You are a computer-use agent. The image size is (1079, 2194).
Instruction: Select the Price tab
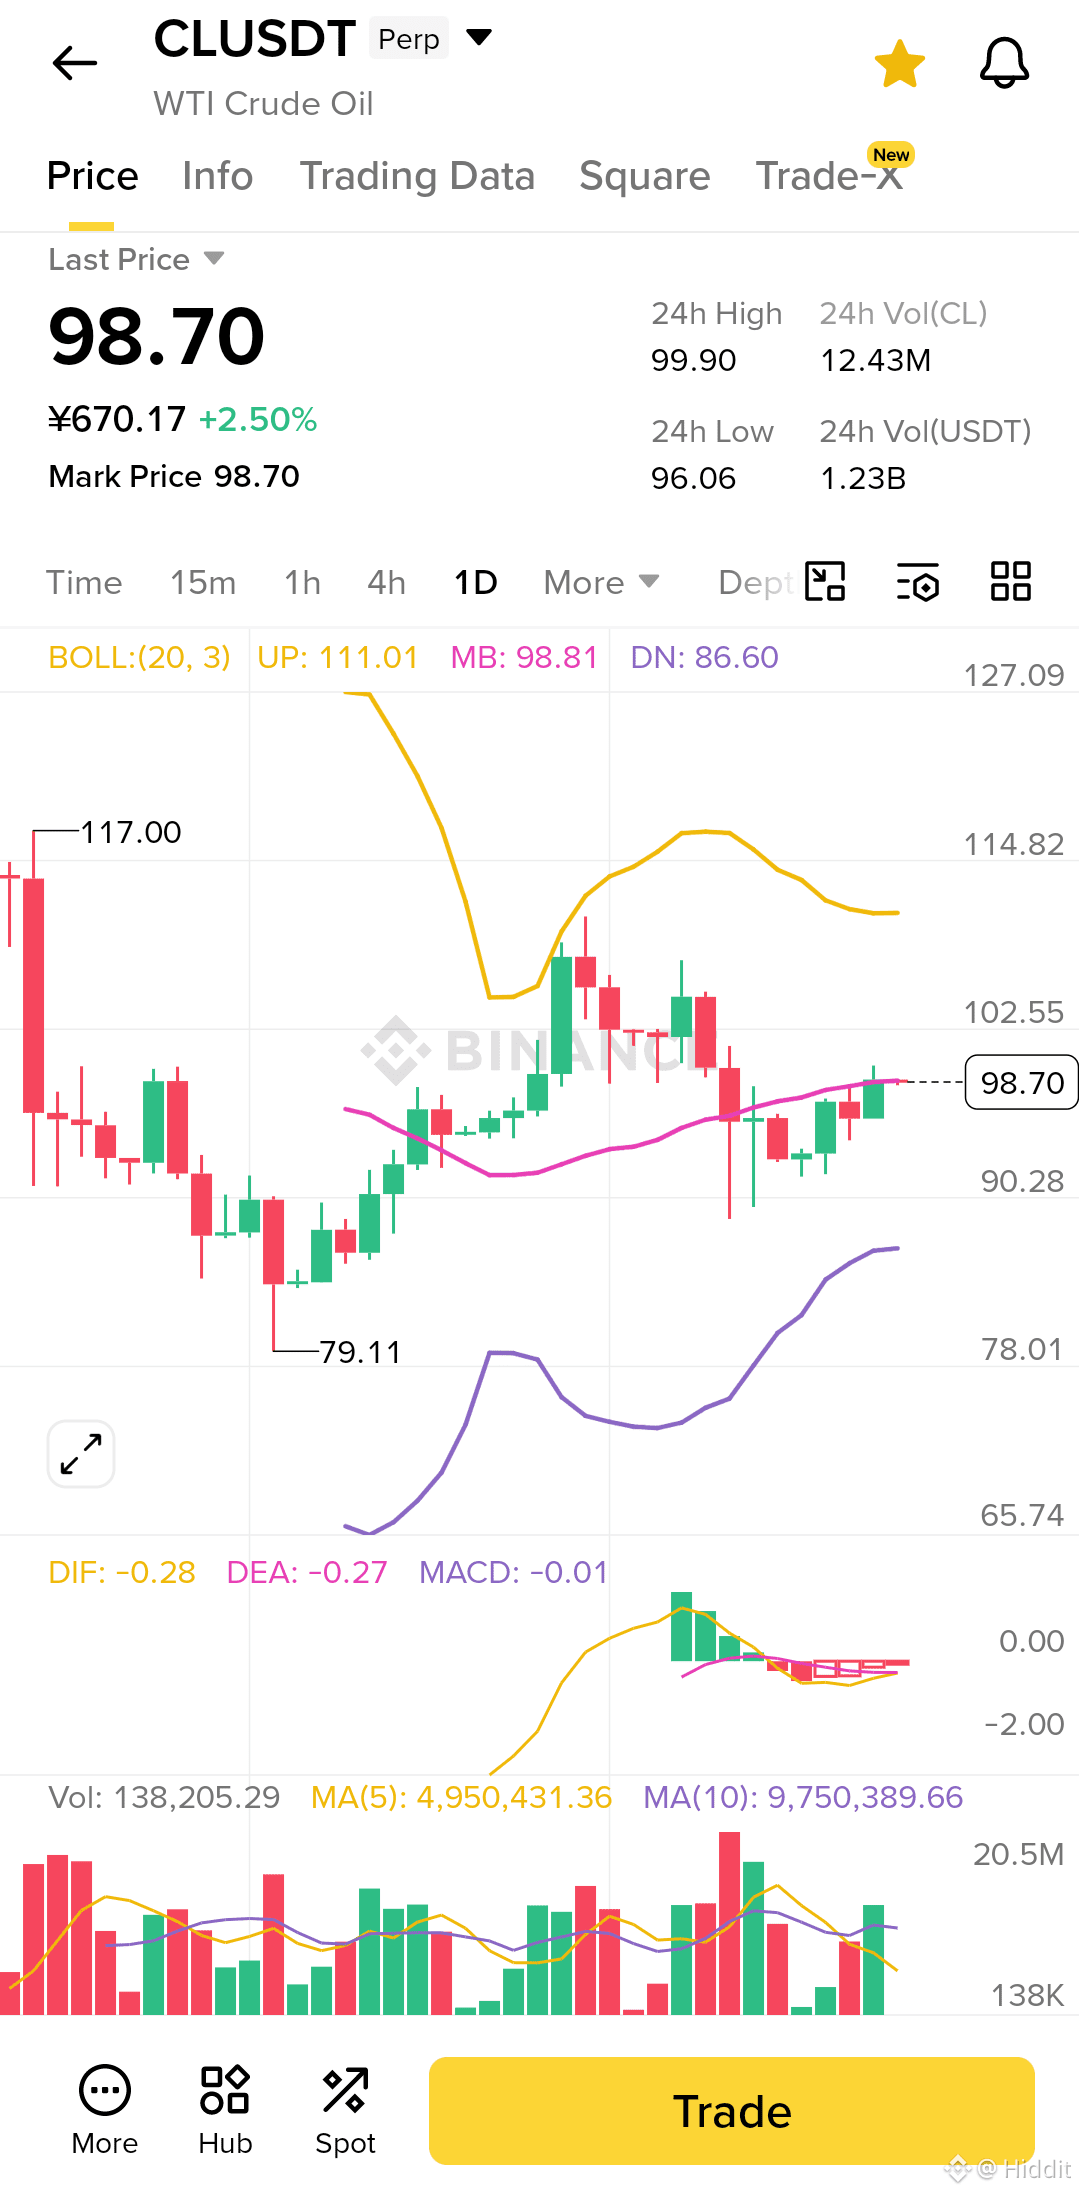click(x=92, y=176)
